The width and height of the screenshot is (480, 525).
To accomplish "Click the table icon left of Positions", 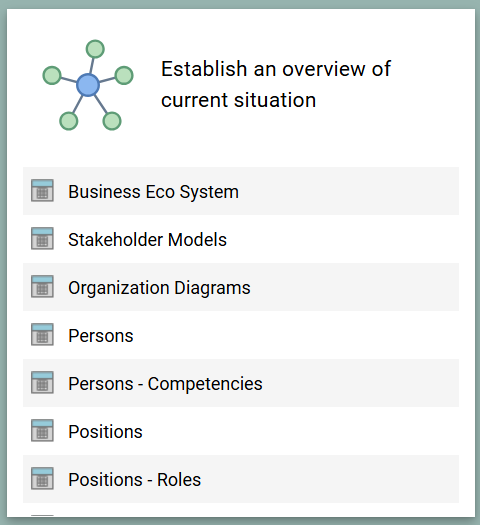I will click(42, 431).
